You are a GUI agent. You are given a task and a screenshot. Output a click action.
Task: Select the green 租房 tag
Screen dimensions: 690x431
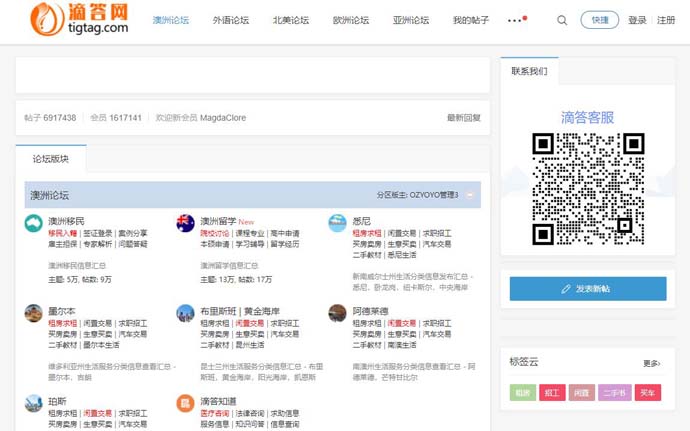point(523,393)
